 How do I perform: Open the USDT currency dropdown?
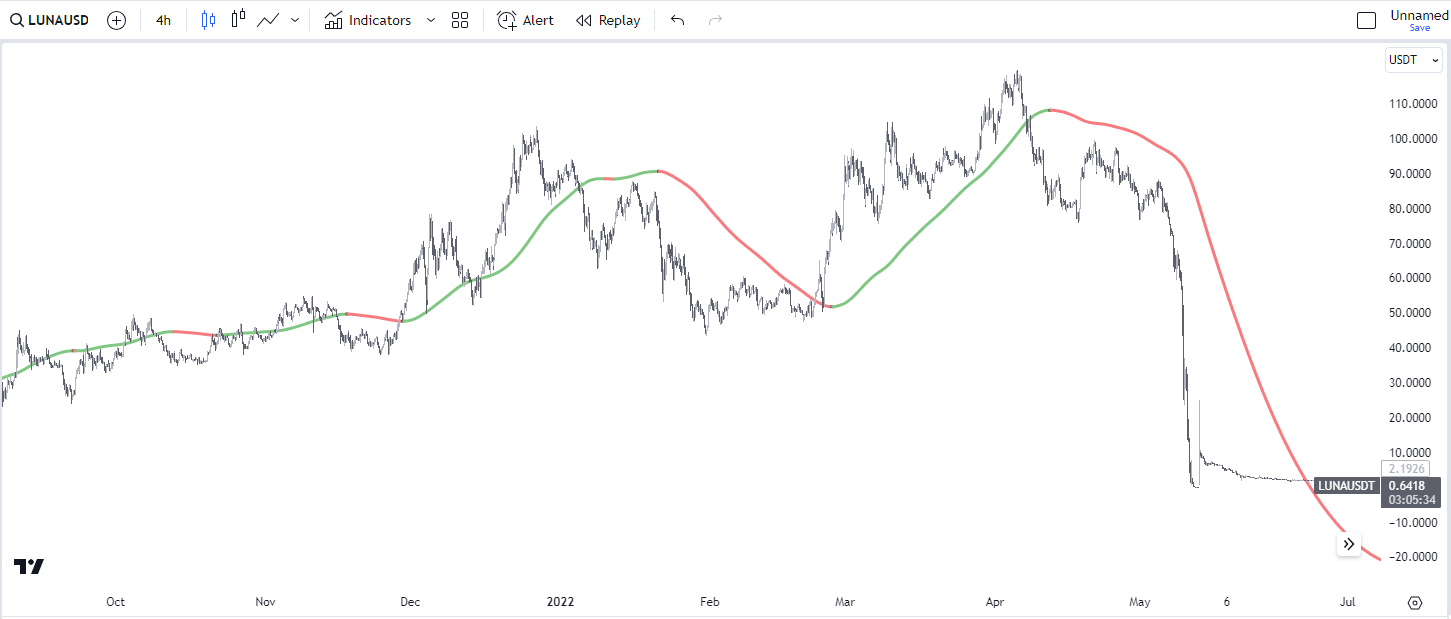point(1413,60)
